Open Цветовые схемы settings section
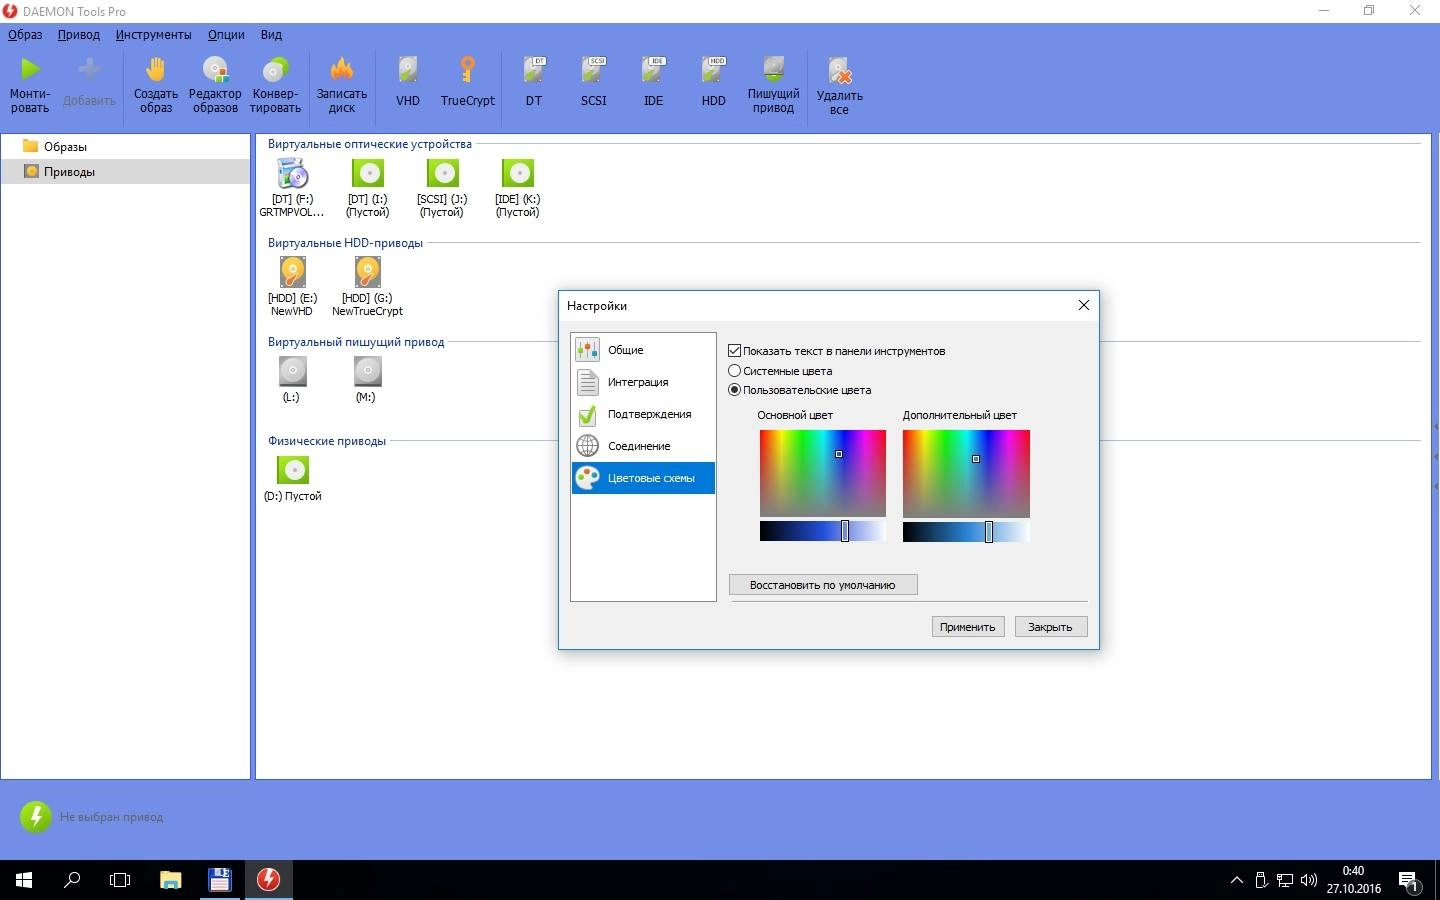 pos(643,478)
